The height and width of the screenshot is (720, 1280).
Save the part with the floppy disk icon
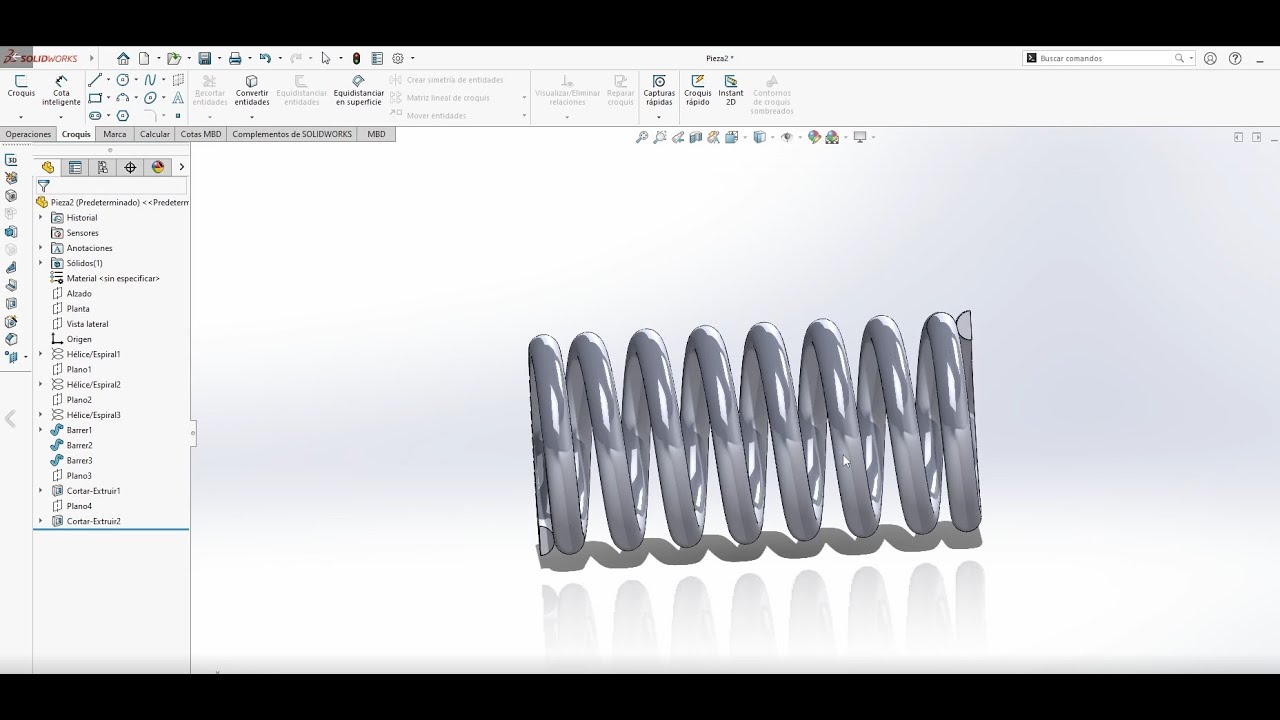coord(205,58)
